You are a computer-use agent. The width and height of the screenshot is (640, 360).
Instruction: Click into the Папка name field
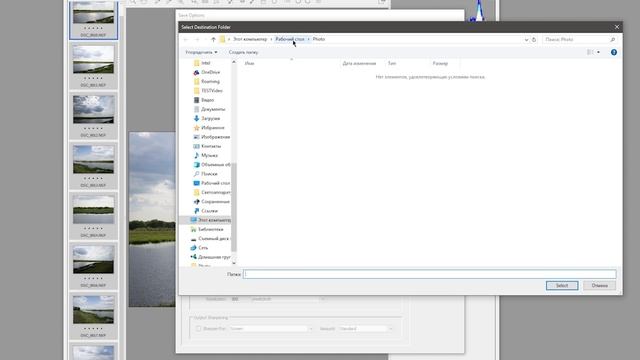(429, 274)
